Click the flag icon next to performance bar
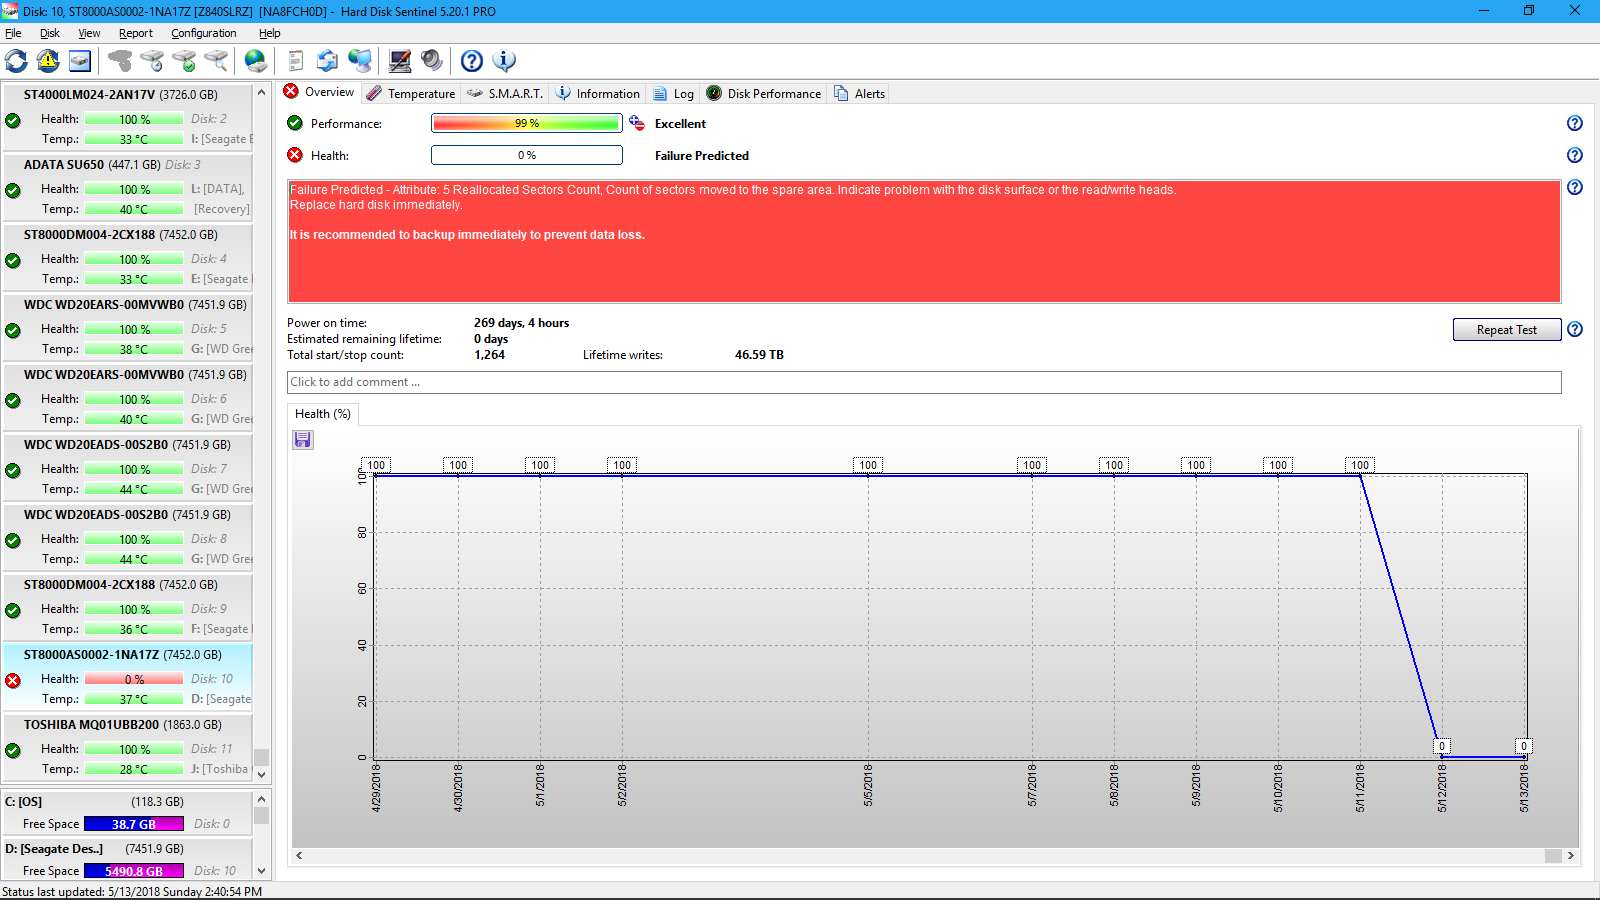The height and width of the screenshot is (900, 1600). 637,123
